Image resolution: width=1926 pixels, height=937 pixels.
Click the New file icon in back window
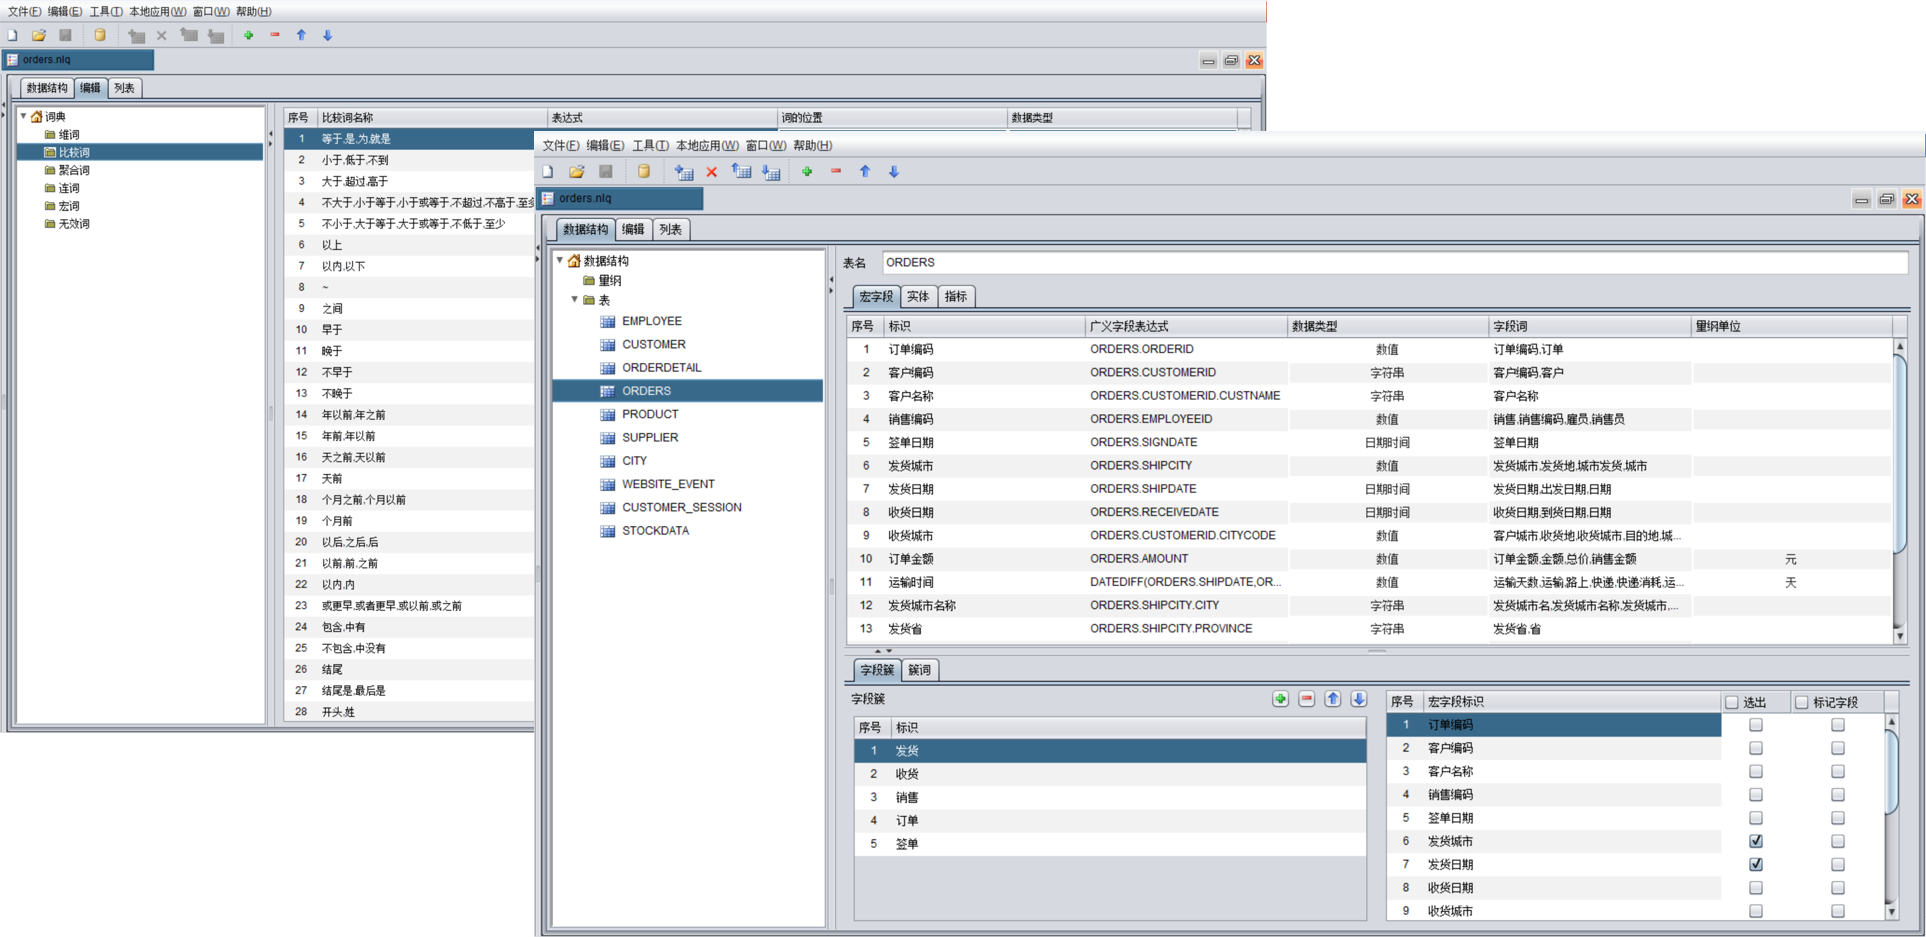(13, 35)
